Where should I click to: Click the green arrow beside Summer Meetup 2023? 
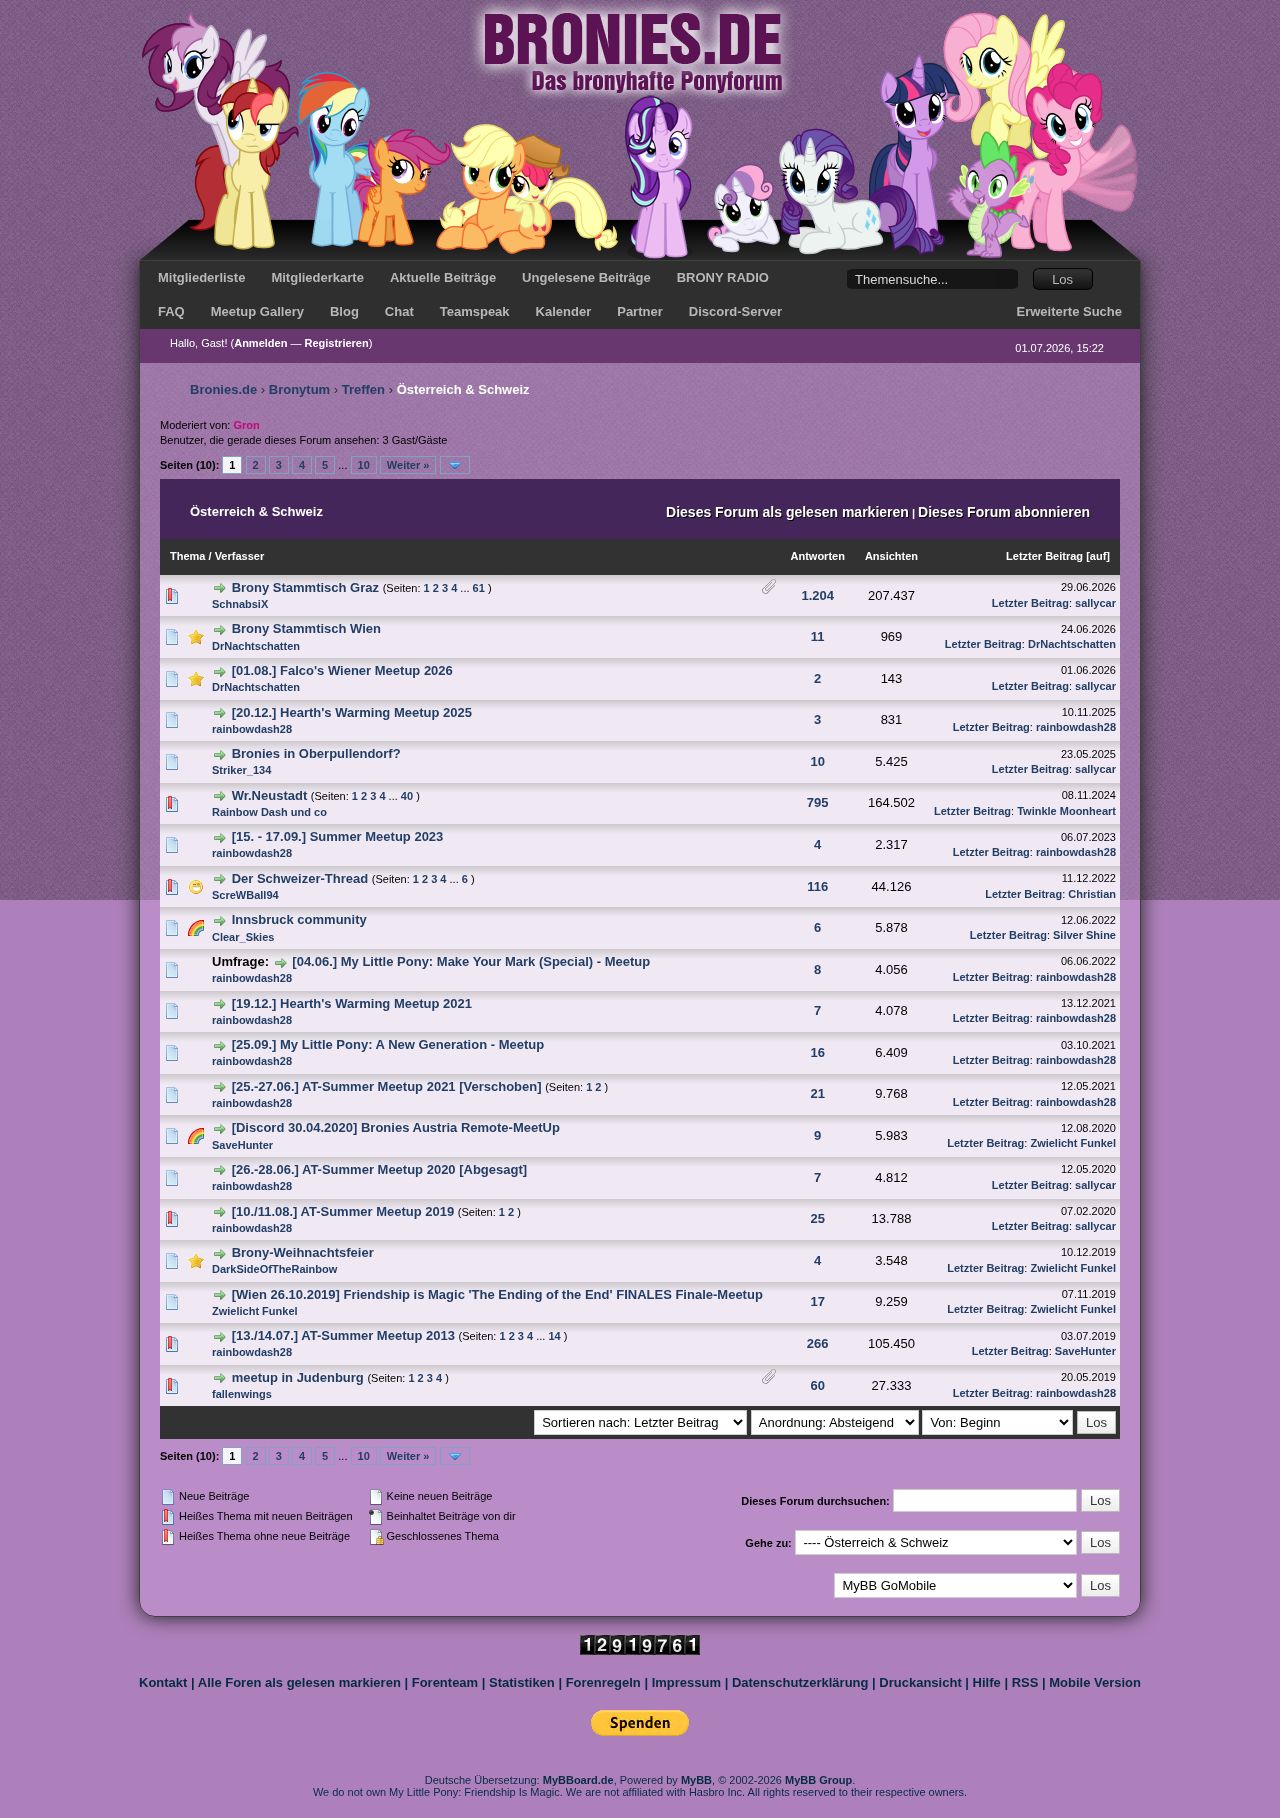tap(219, 837)
